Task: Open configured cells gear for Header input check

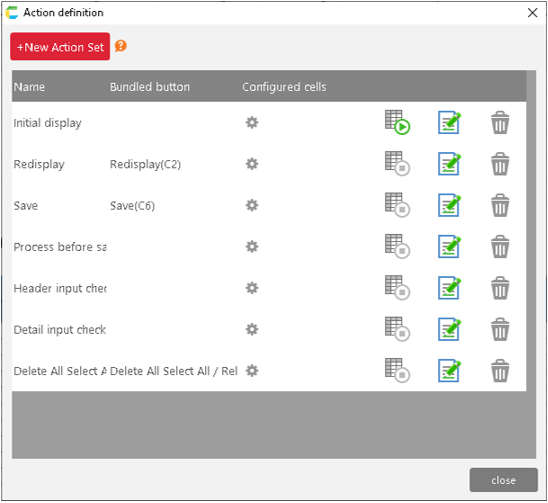Action: click(252, 288)
